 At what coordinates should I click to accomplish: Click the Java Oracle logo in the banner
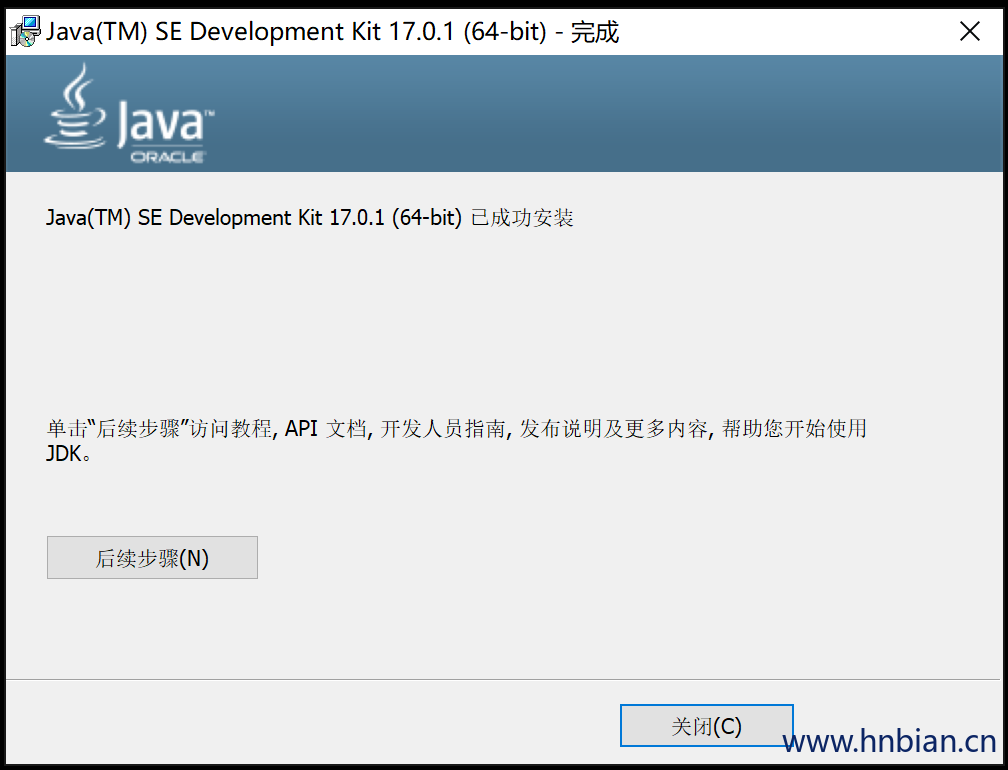(x=129, y=114)
